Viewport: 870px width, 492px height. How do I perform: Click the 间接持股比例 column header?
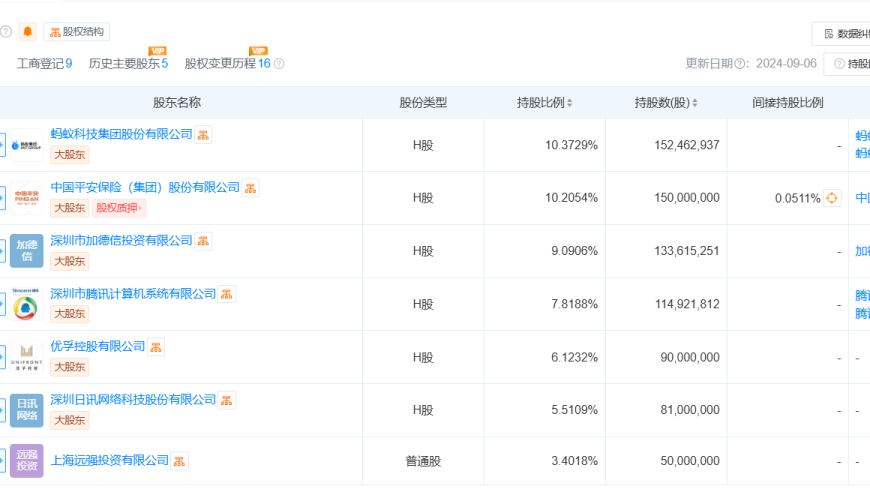pyautogui.click(x=788, y=103)
